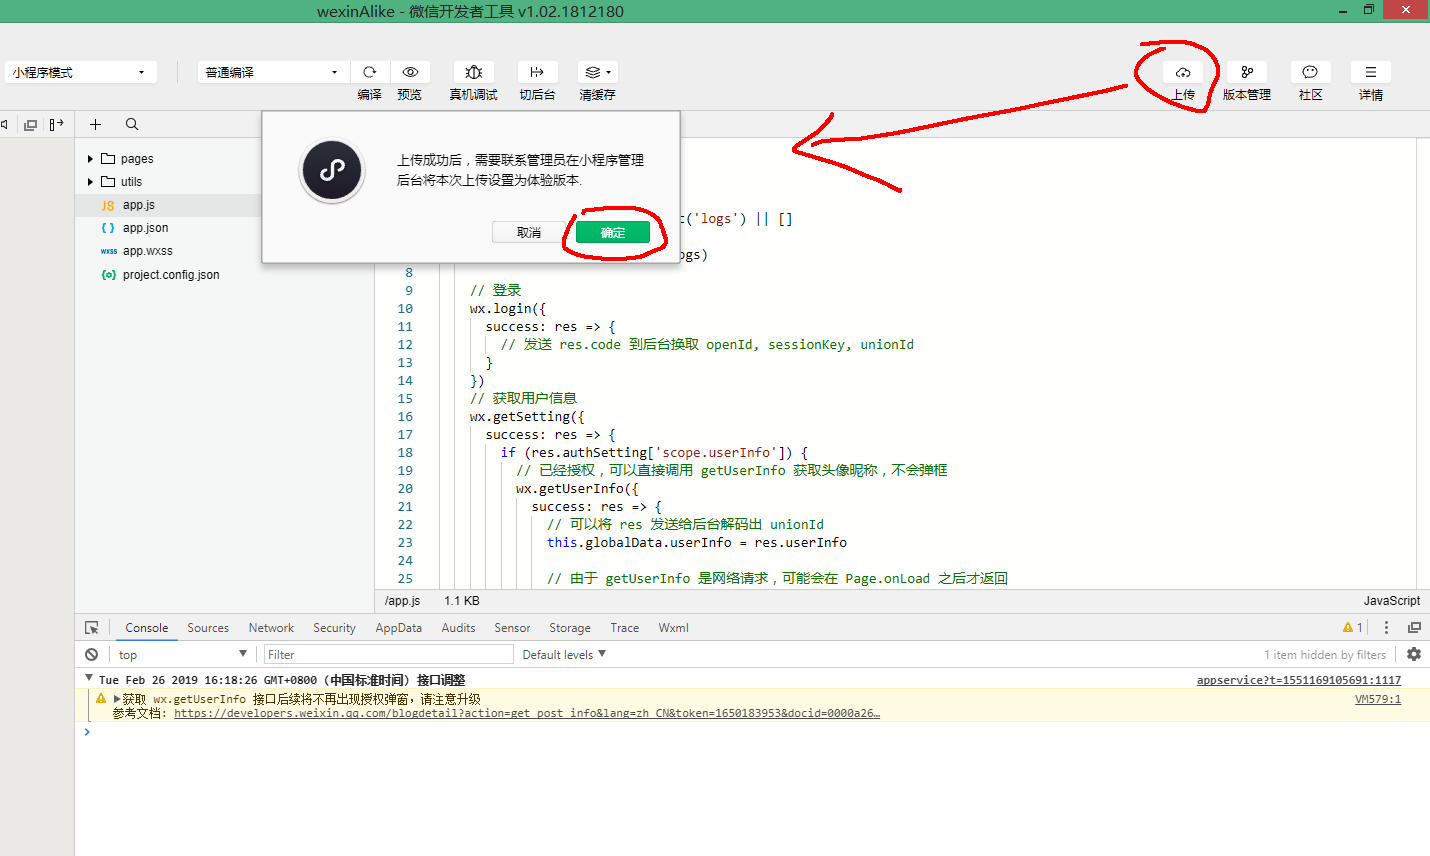The image size is (1430, 856).
Task: Open the top context dropdown in console
Action: click(182, 655)
